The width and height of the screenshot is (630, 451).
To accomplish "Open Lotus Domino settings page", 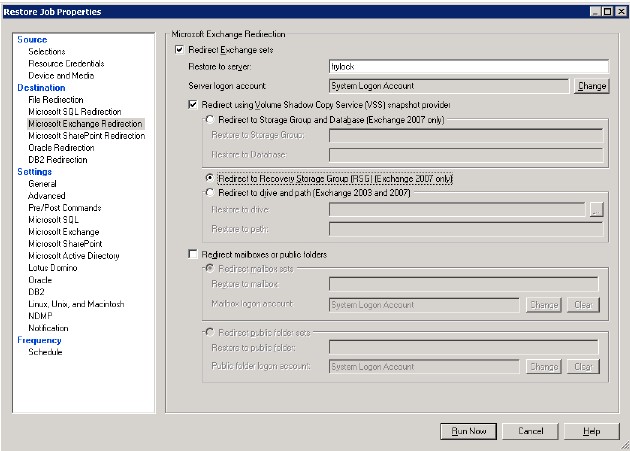I will [x=53, y=268].
